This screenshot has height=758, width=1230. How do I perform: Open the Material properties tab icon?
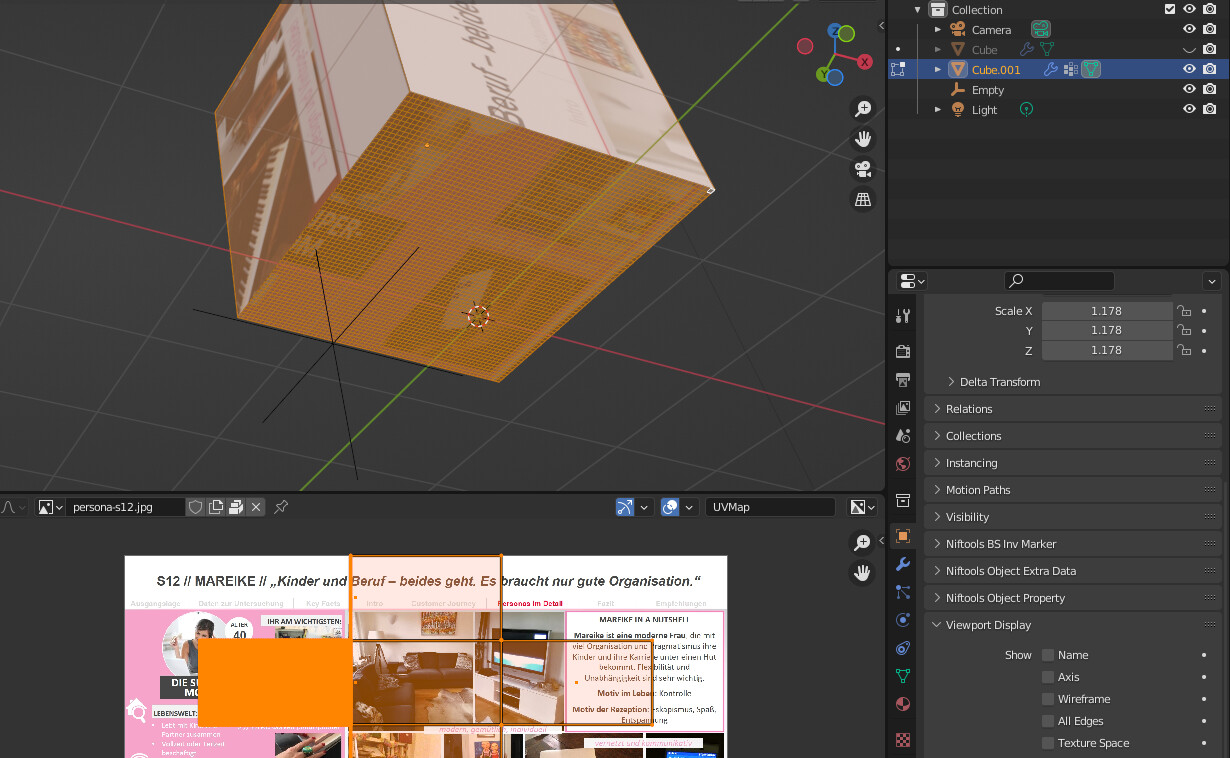[x=903, y=704]
